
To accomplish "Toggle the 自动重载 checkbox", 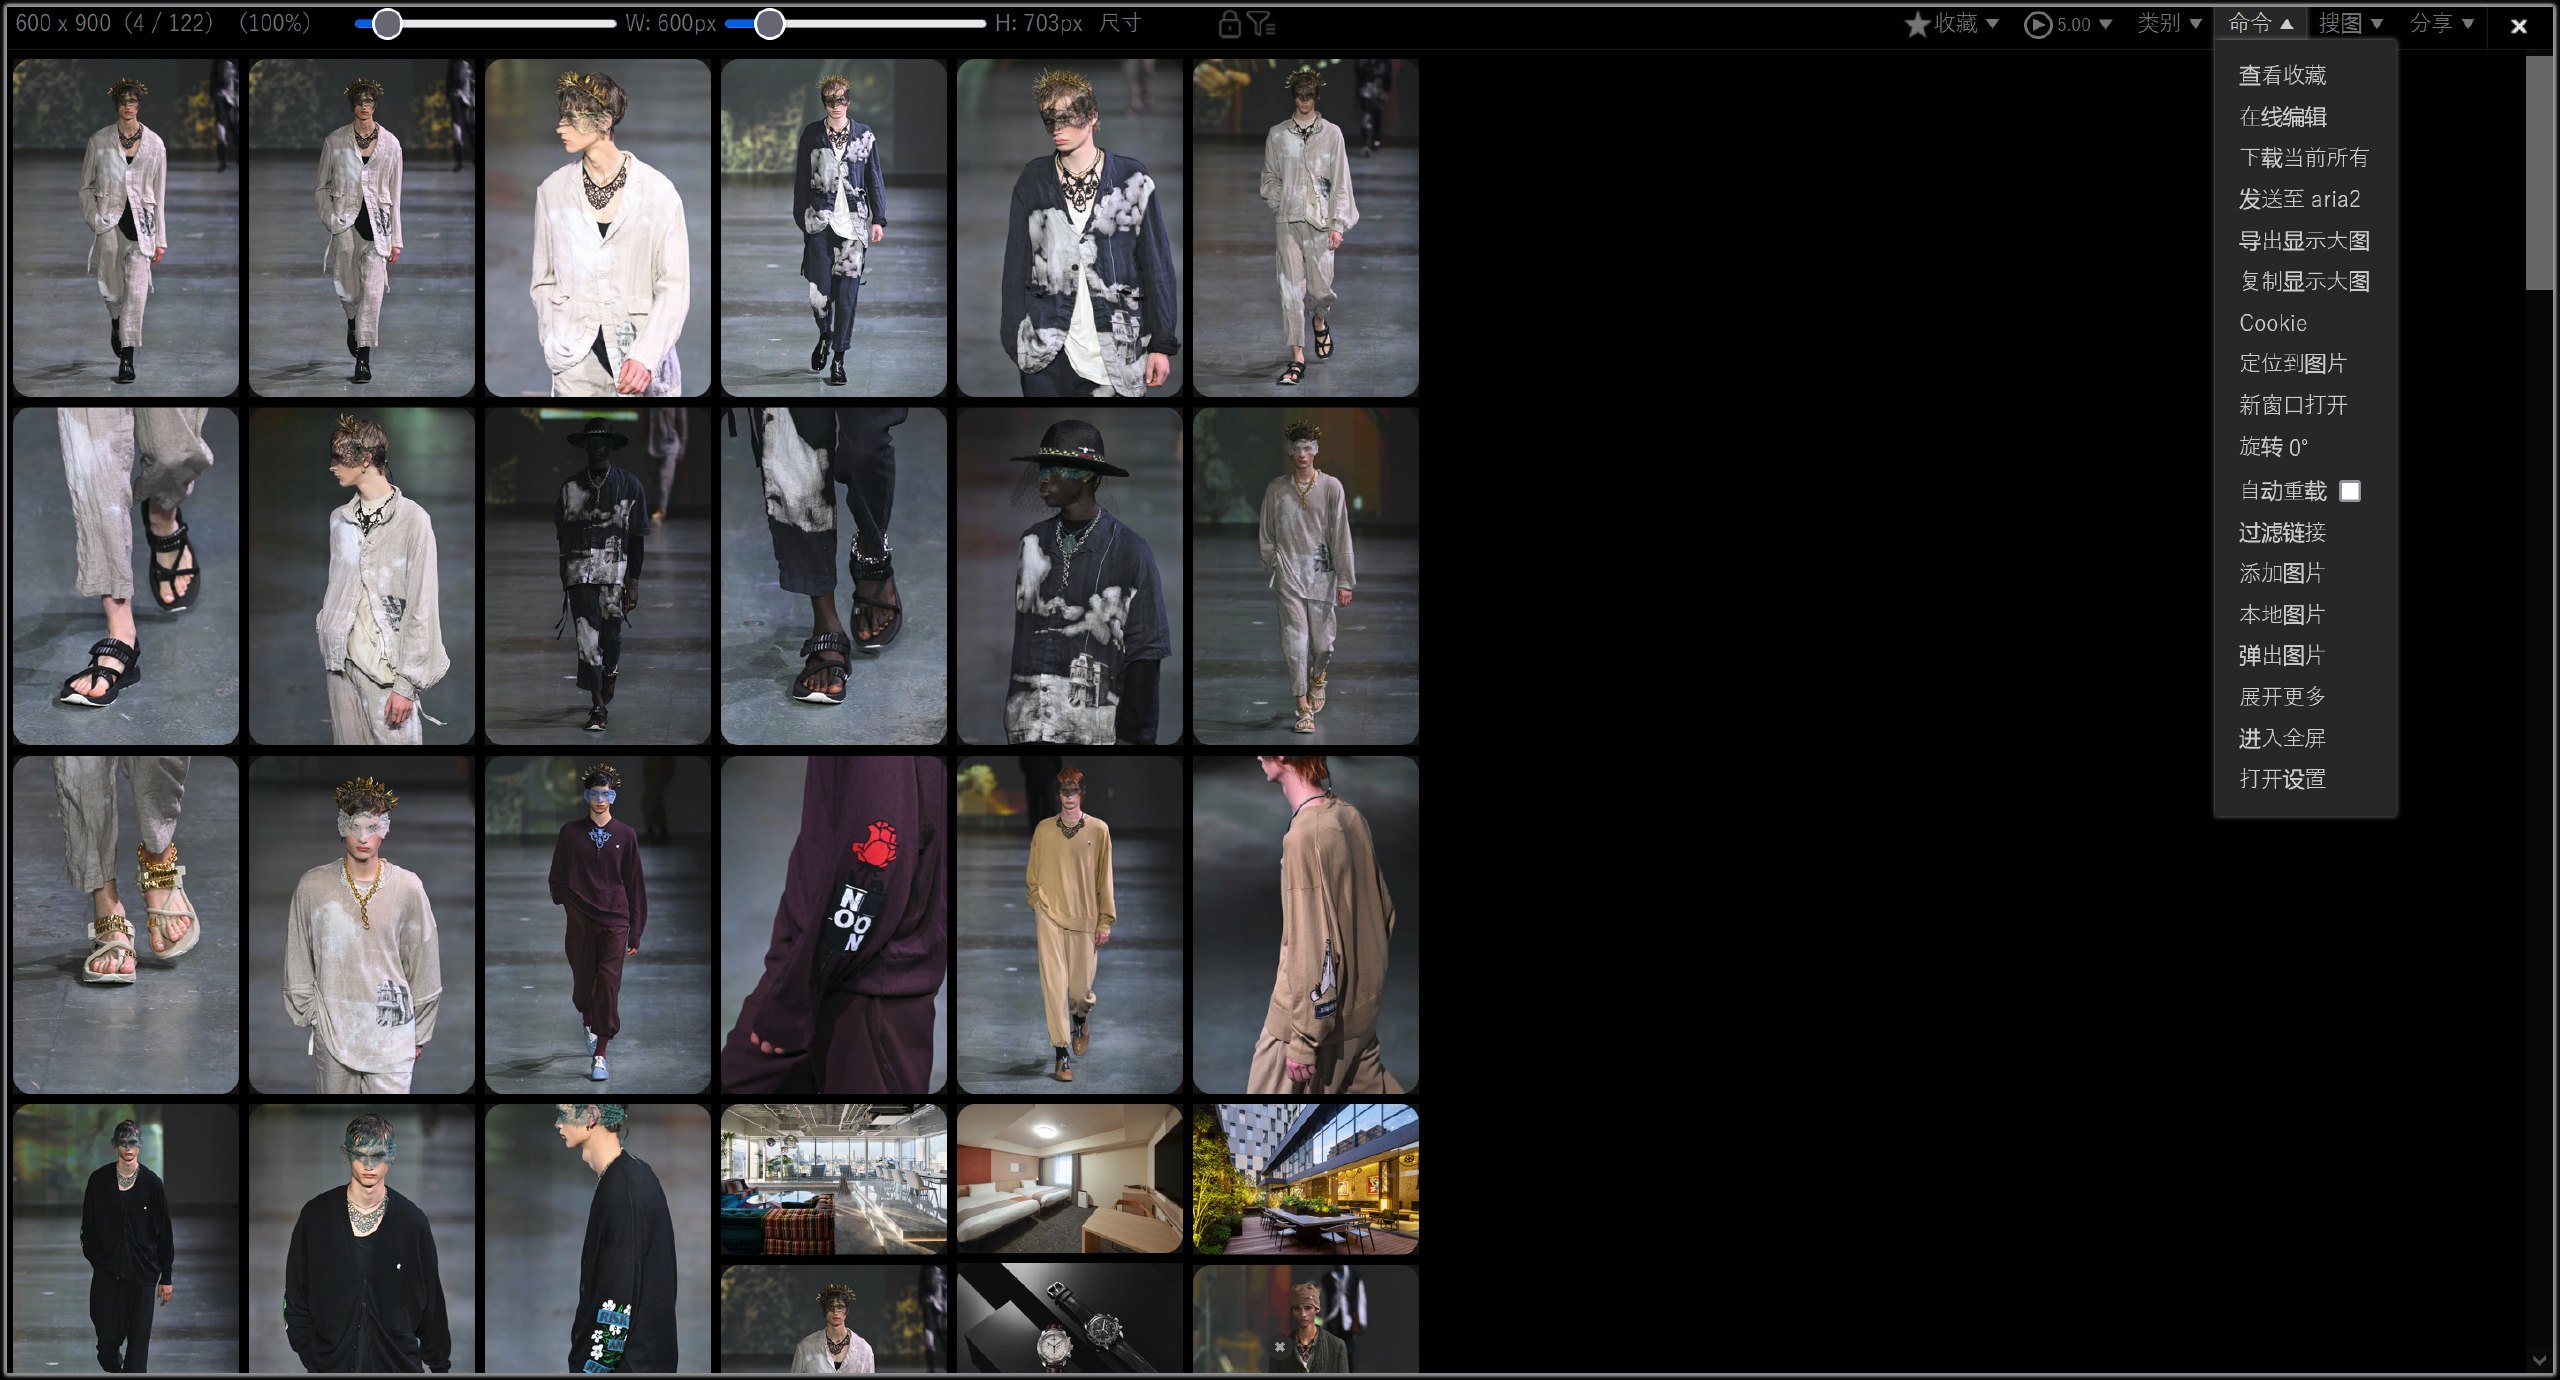I will 2350,491.
